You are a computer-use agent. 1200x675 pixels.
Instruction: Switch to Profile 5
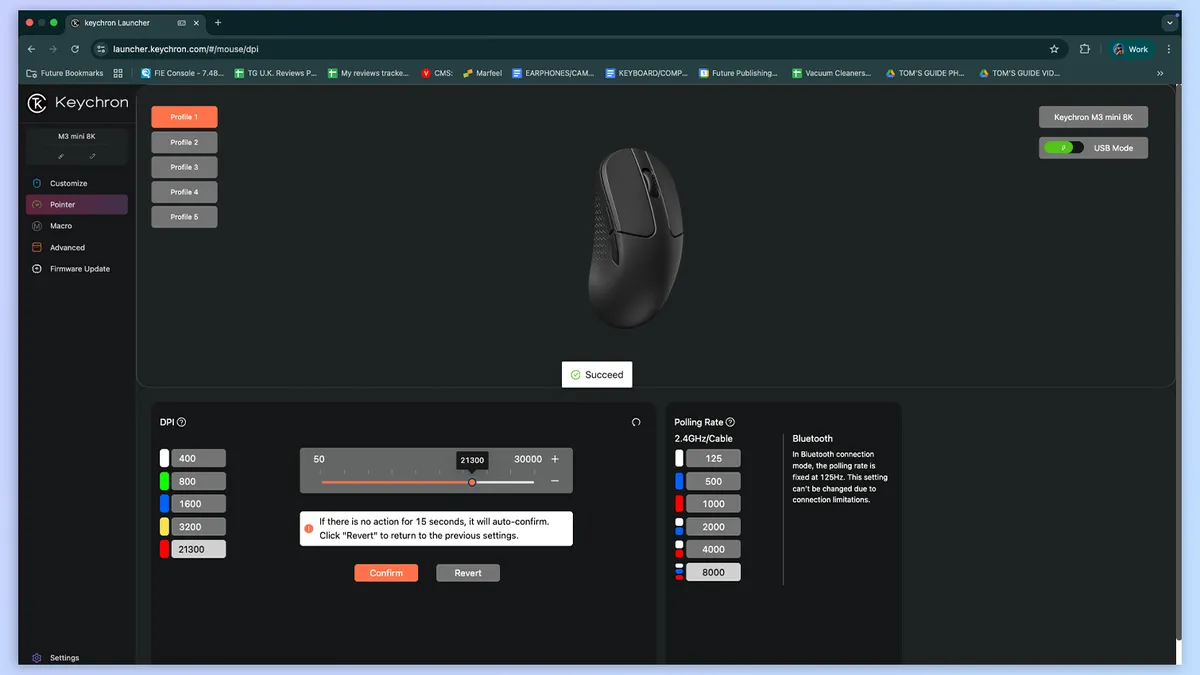(184, 217)
